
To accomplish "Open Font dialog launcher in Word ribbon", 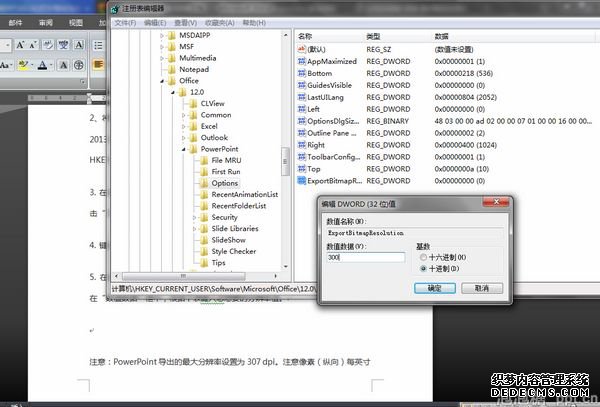I will [83, 81].
